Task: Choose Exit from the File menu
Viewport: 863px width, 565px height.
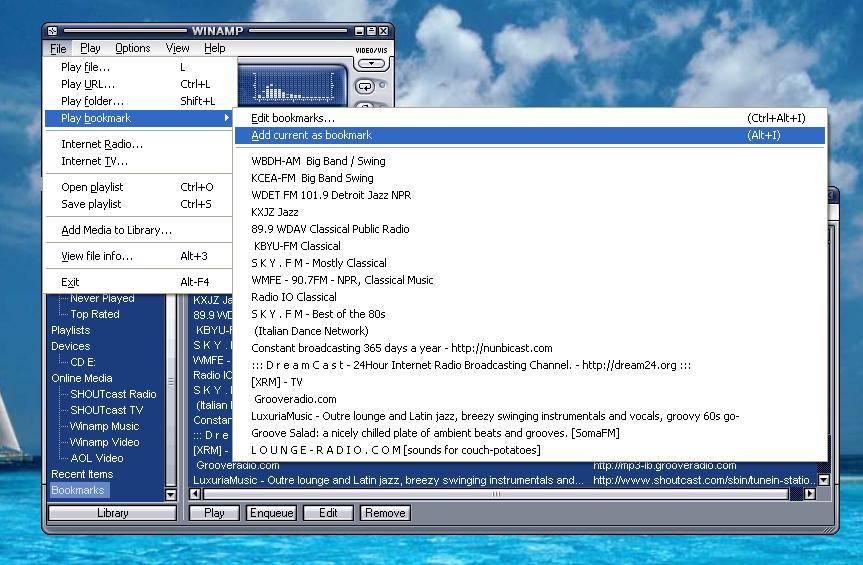Action: coord(138,282)
